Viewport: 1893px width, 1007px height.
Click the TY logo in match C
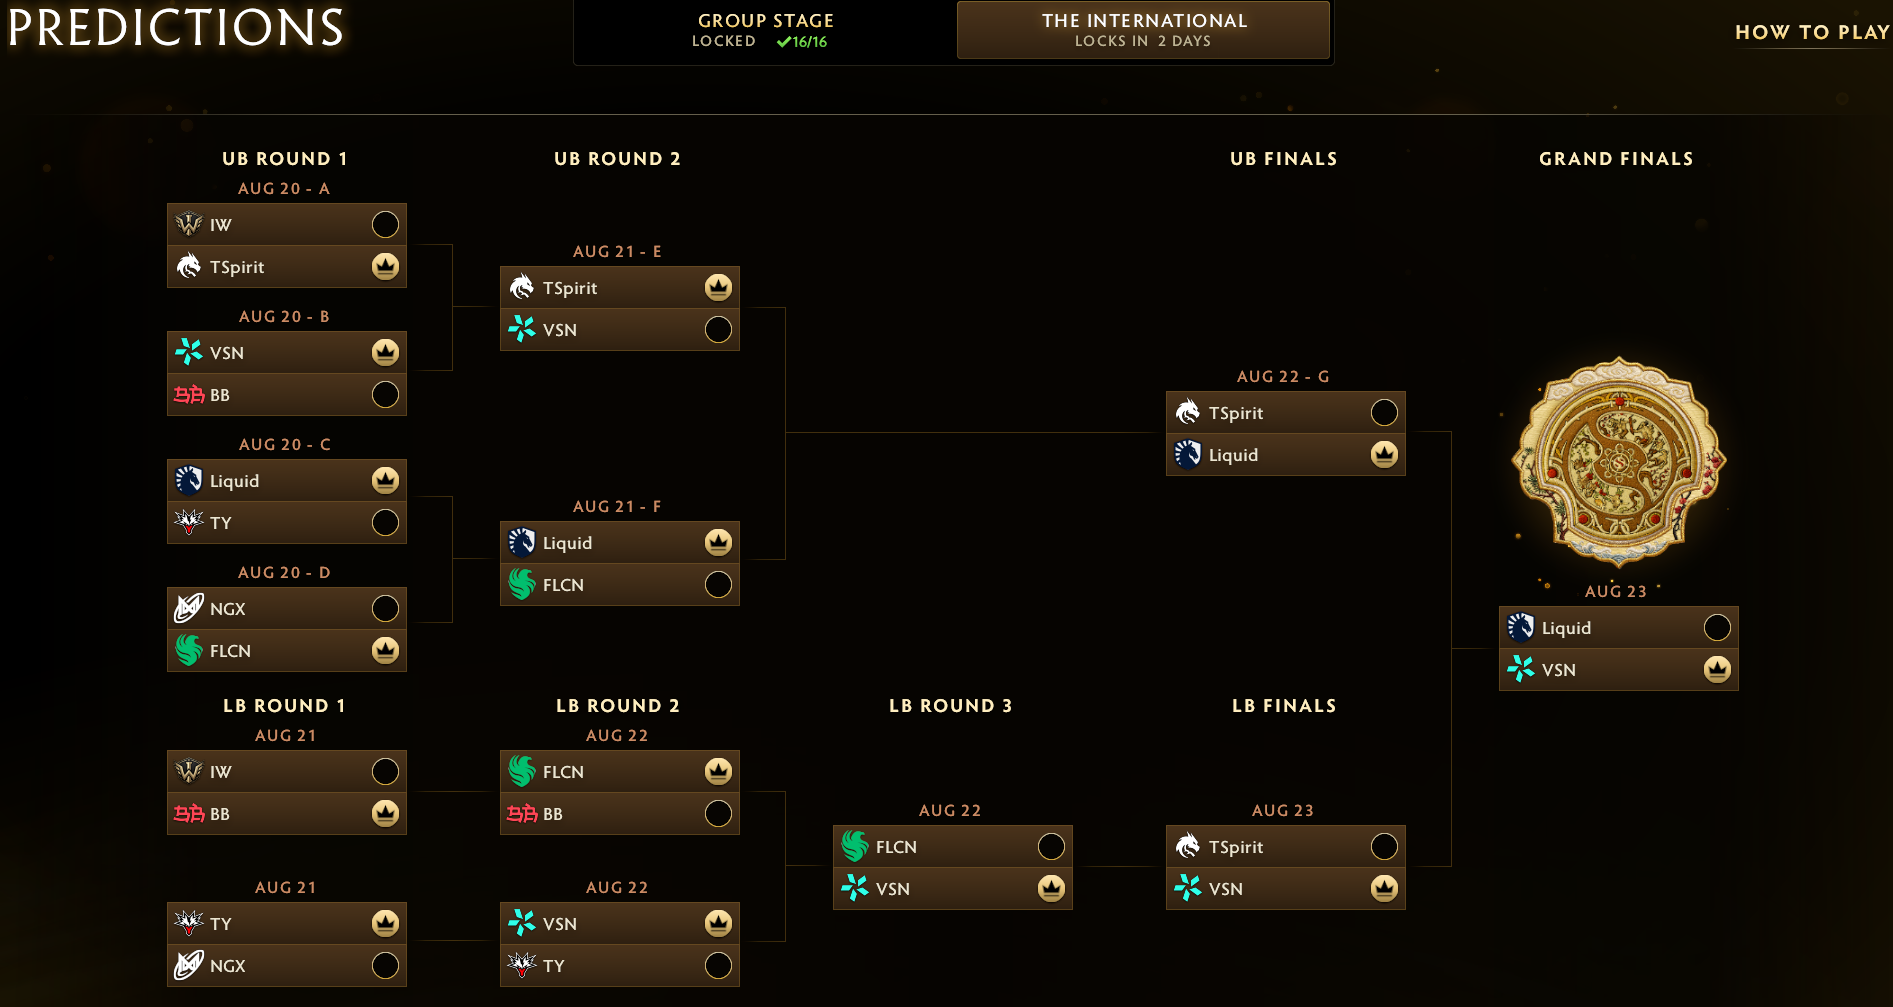[x=189, y=522]
